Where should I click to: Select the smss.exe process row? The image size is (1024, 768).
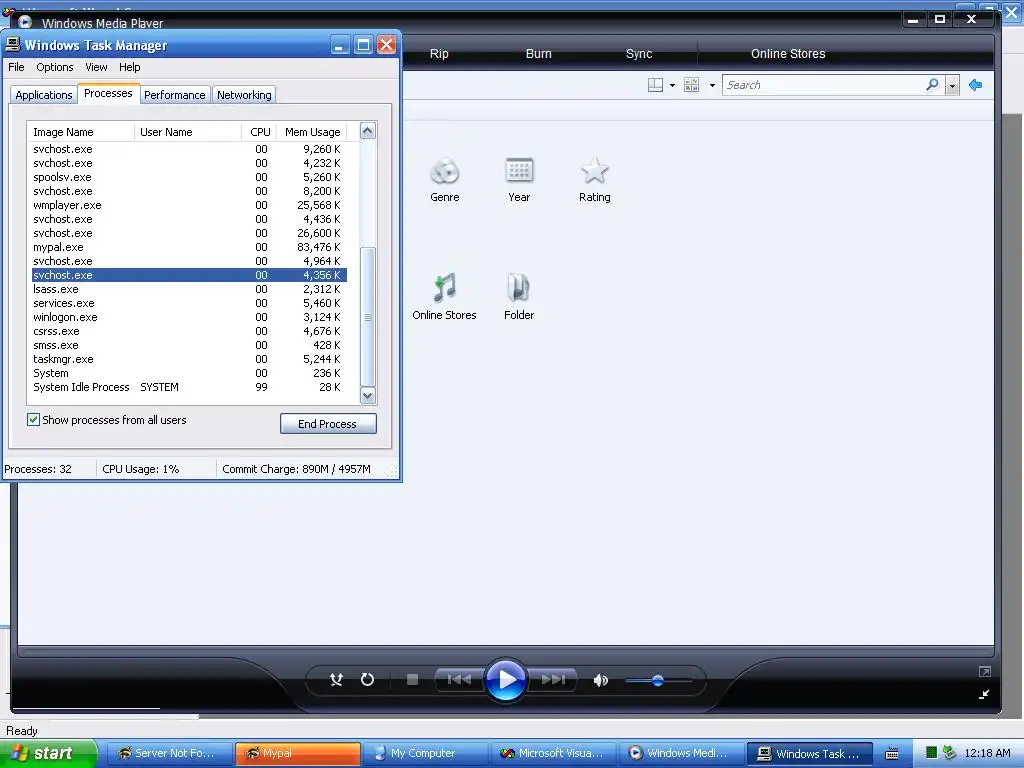188,345
